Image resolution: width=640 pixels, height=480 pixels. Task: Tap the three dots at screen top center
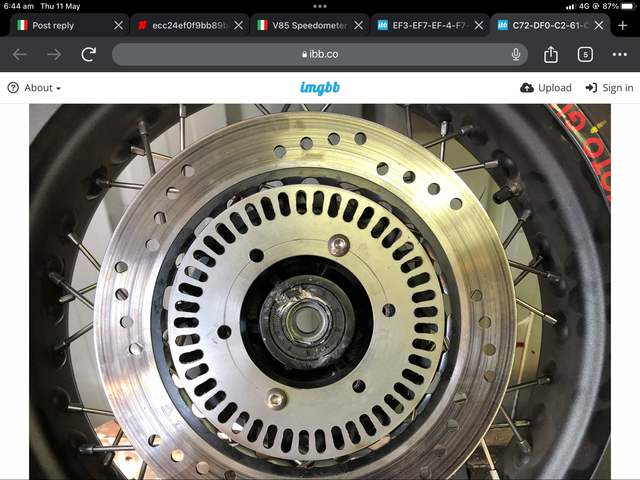coord(320,6)
